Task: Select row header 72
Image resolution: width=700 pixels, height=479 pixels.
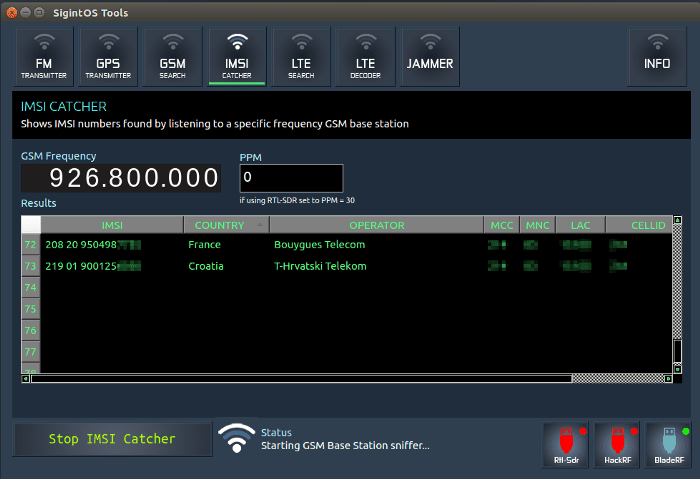Action: [30, 245]
